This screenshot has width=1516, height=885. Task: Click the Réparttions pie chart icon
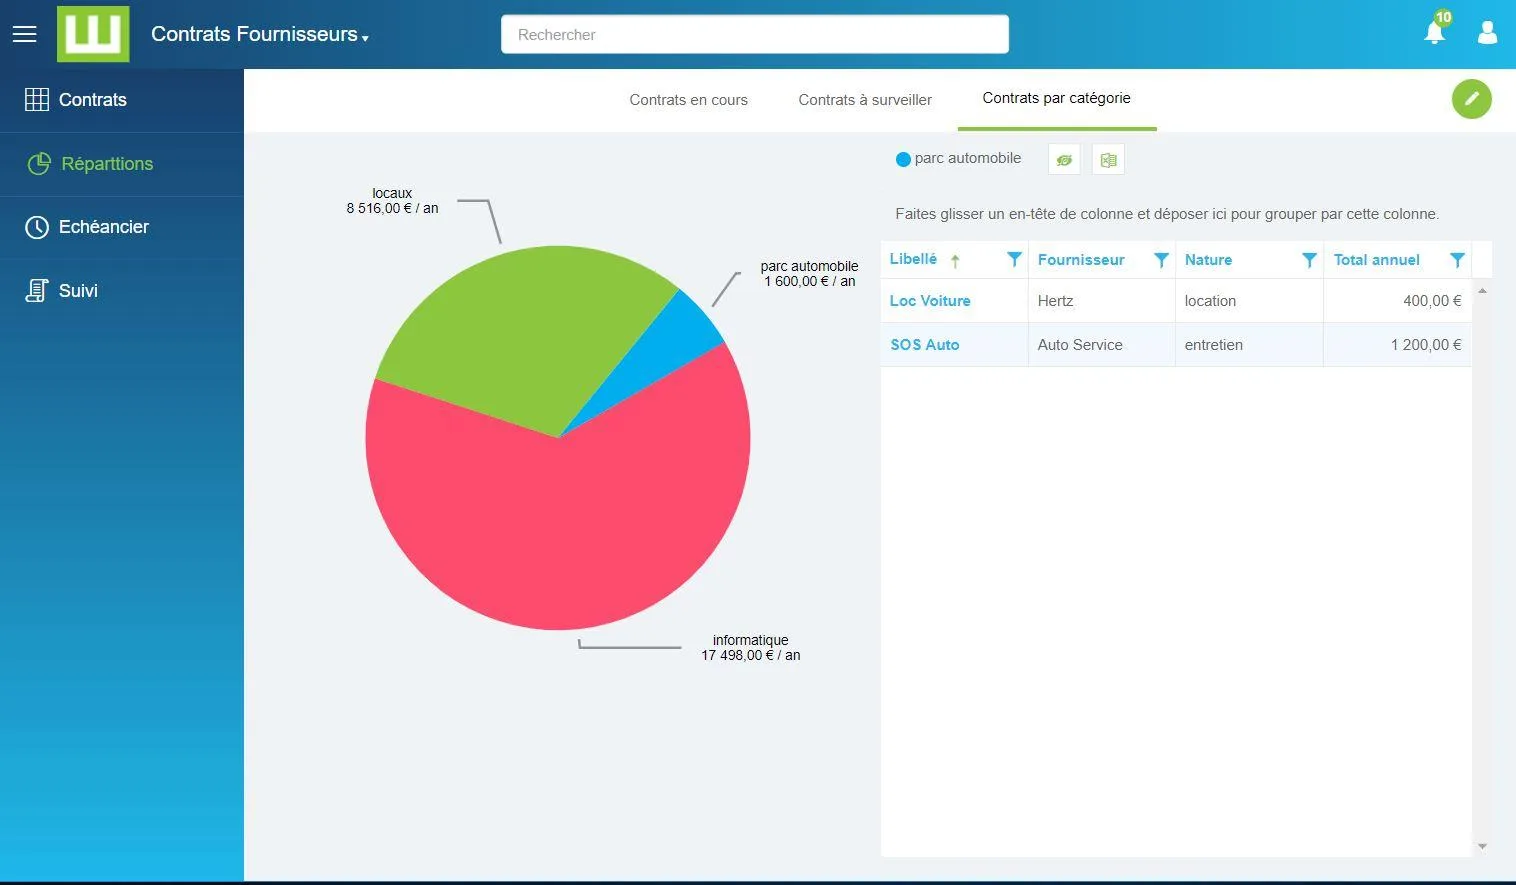click(x=39, y=164)
